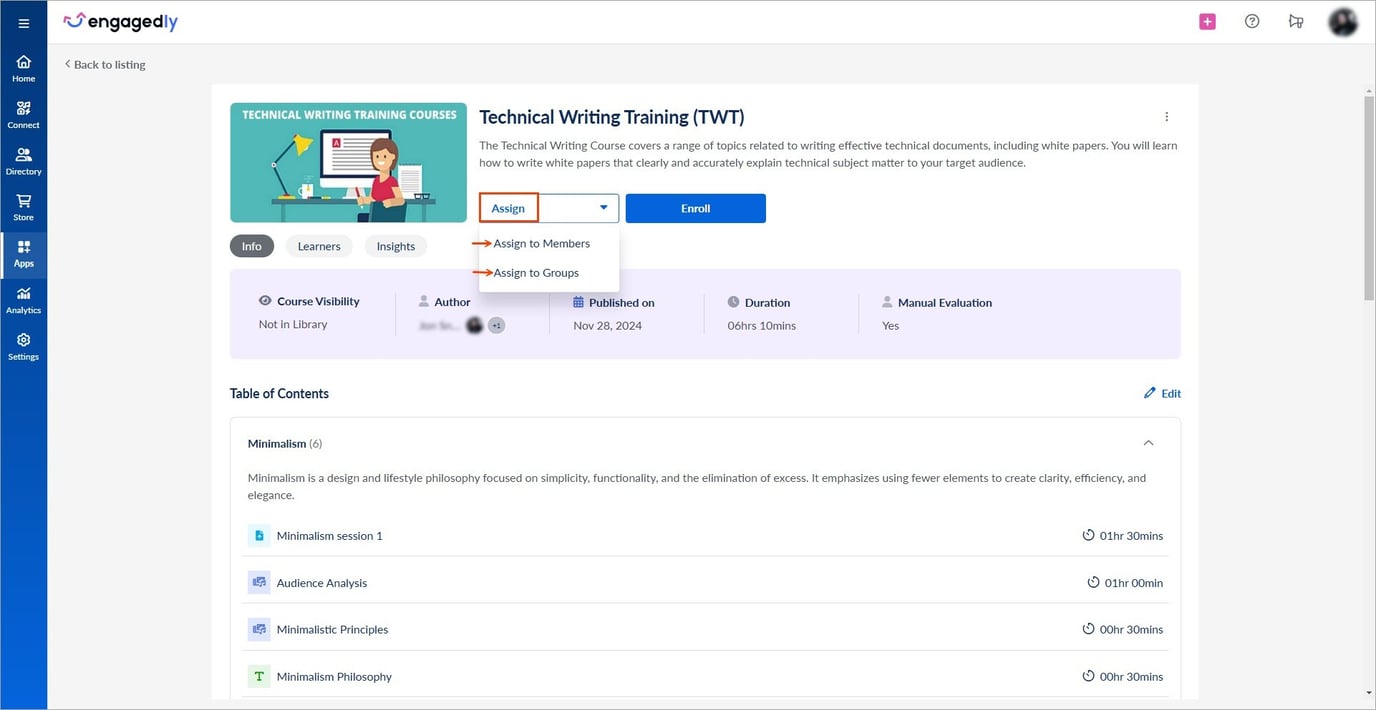The width and height of the screenshot is (1376, 710).
Task: Click the pink plus quick-add icon
Action: click(1207, 22)
